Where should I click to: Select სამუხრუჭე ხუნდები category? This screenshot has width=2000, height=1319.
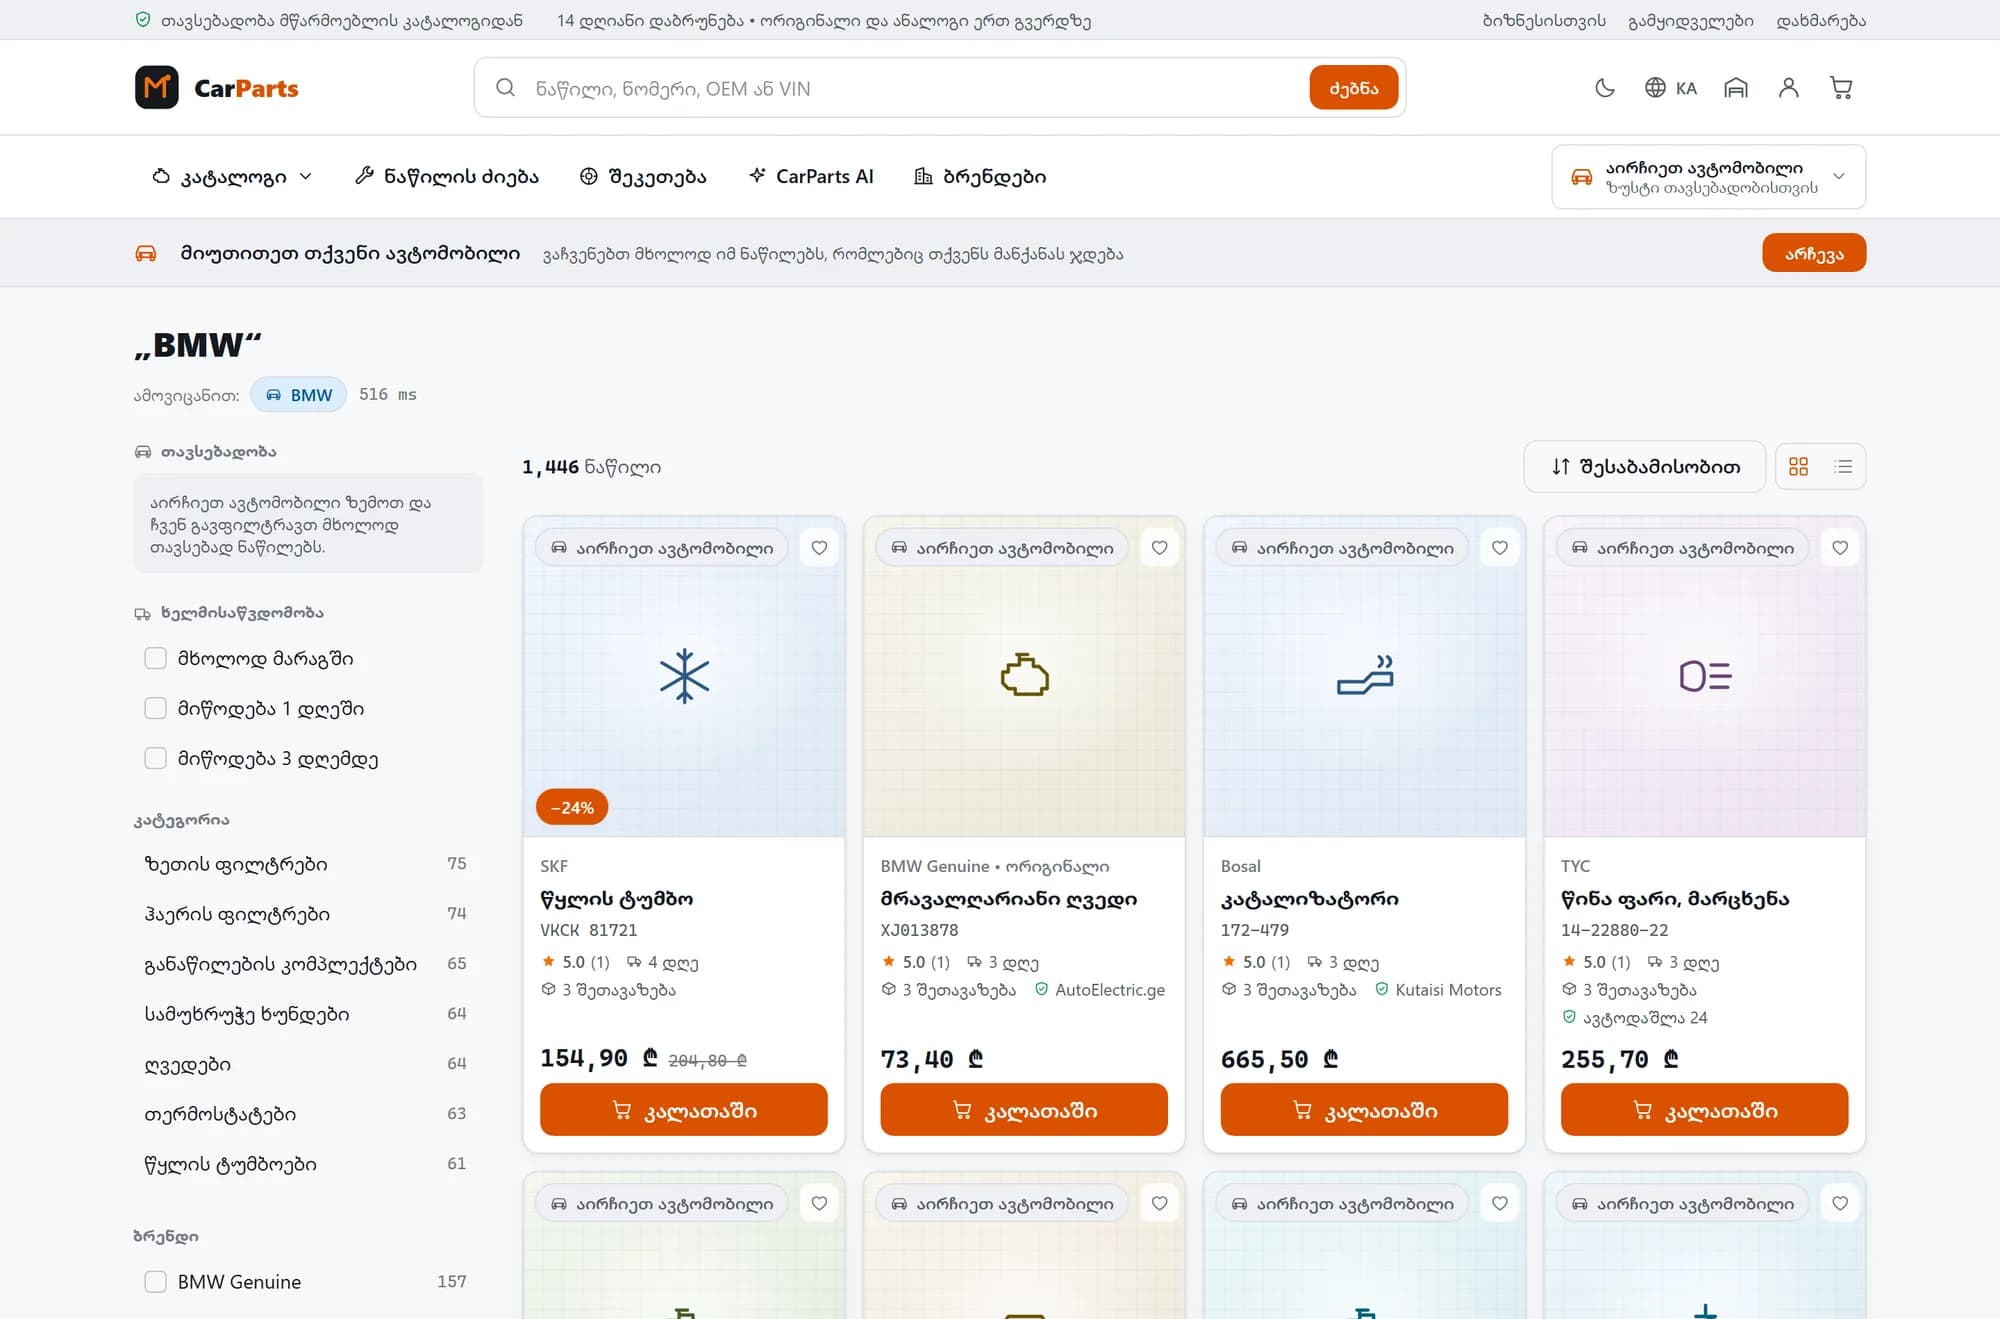[306, 1014]
